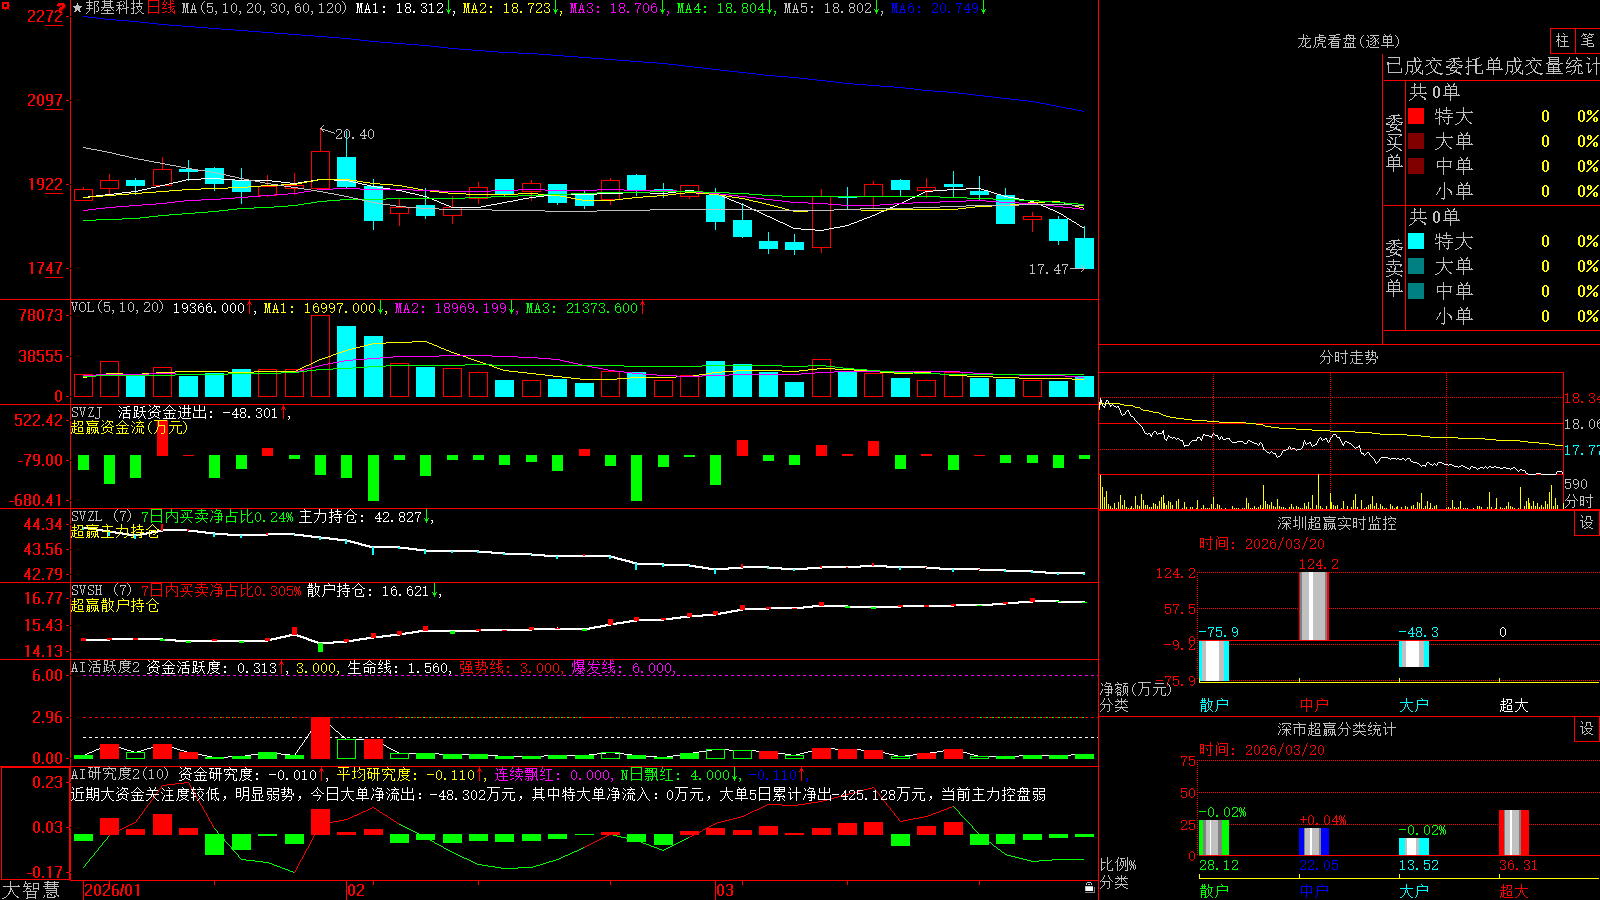1600x900 pixels.
Task: Select the AI活跃度2 indicator label
Action: click(105, 668)
